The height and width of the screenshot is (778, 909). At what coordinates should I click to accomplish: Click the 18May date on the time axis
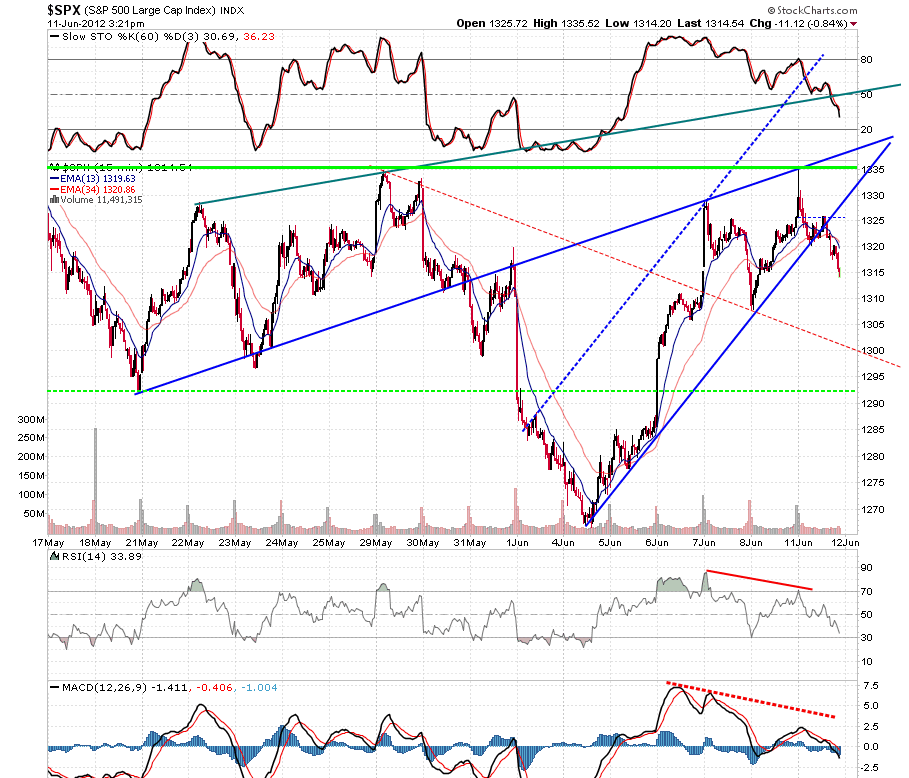(95, 543)
